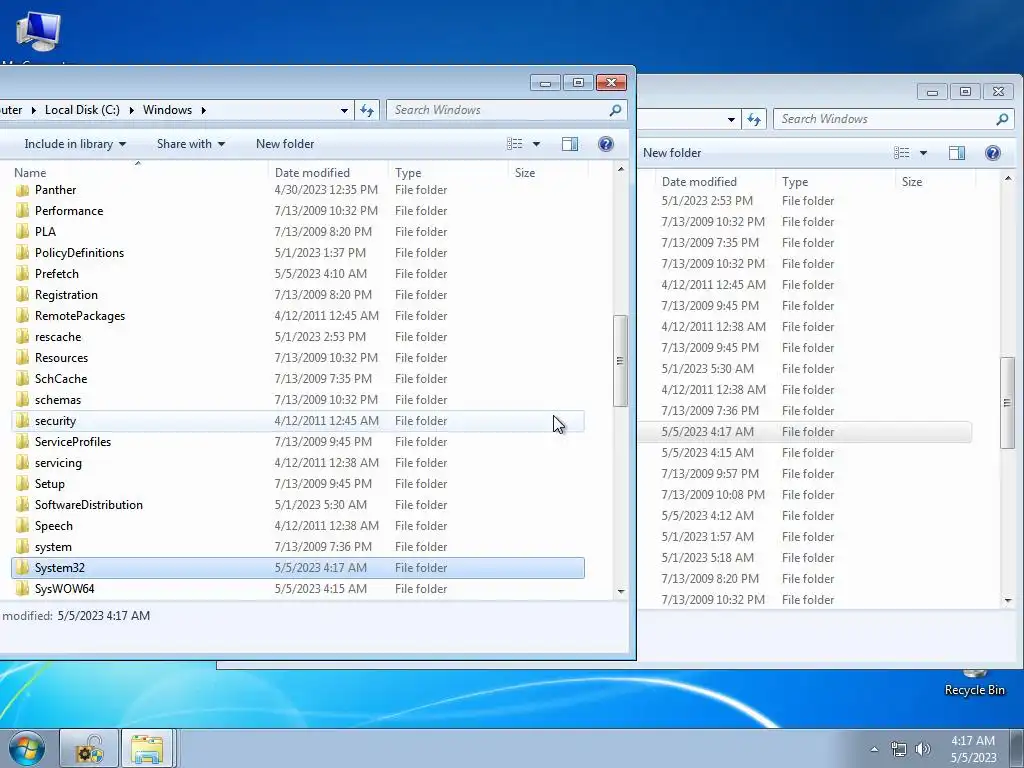Open Help in the back explorer window
Viewport: 1024px width, 768px height.
(x=993, y=153)
